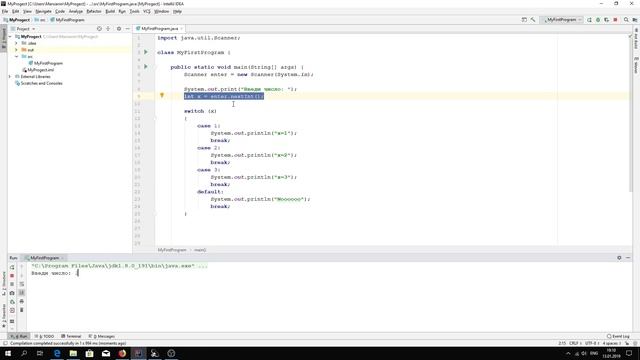The width and height of the screenshot is (640, 360).
Task: Expand the out folder
Action: click(16, 50)
